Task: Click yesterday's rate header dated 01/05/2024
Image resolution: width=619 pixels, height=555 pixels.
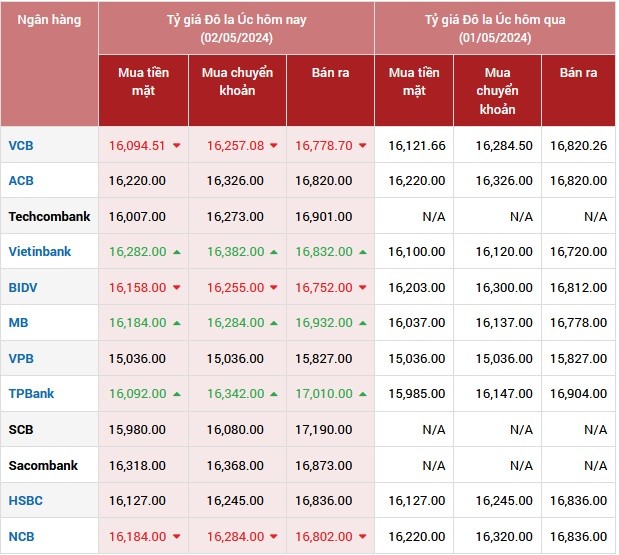Action: 494,28
